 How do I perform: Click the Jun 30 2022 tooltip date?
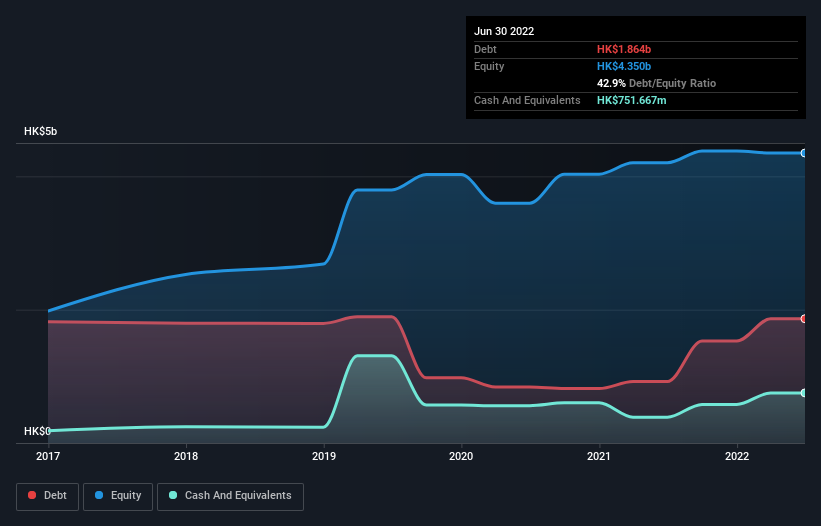pos(504,31)
